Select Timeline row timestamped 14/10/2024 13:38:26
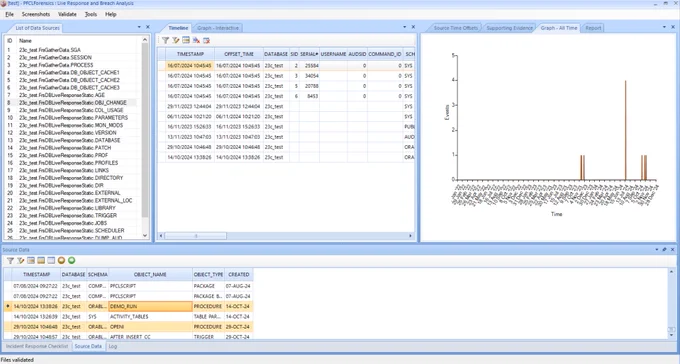Screen dimensions: 680x364 coord(286,157)
